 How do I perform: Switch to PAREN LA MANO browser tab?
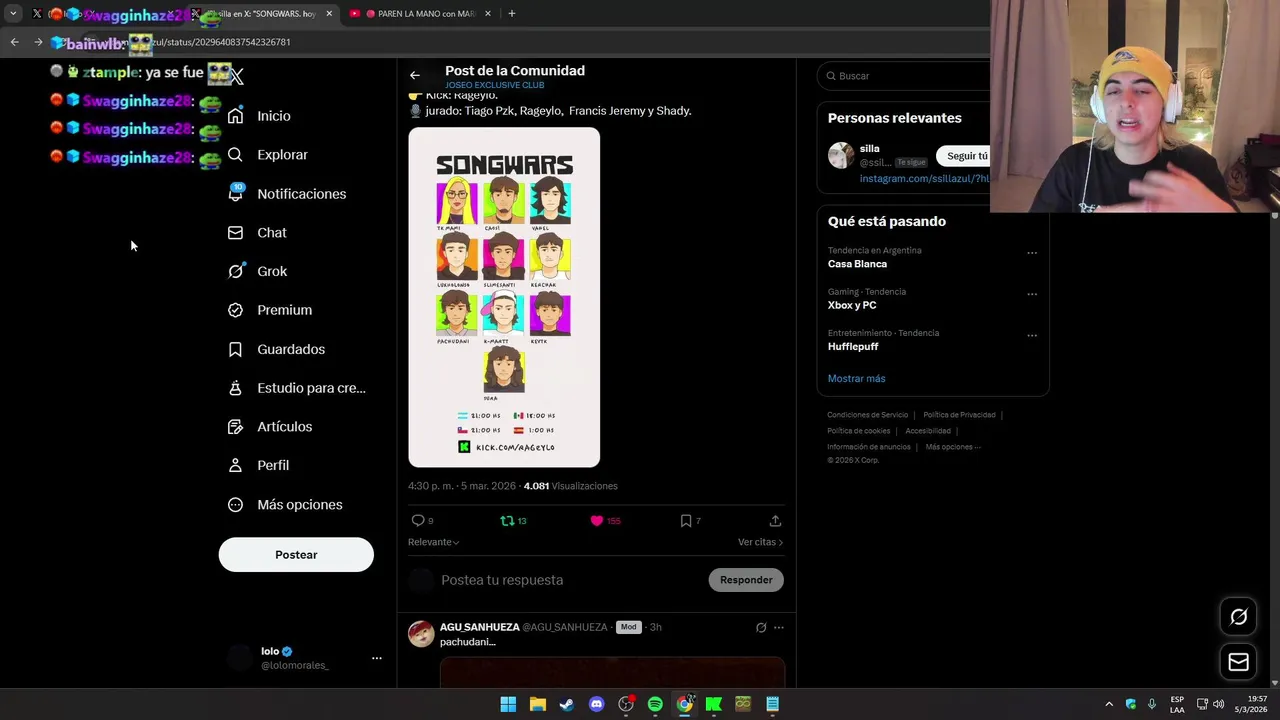pyautogui.click(x=418, y=14)
